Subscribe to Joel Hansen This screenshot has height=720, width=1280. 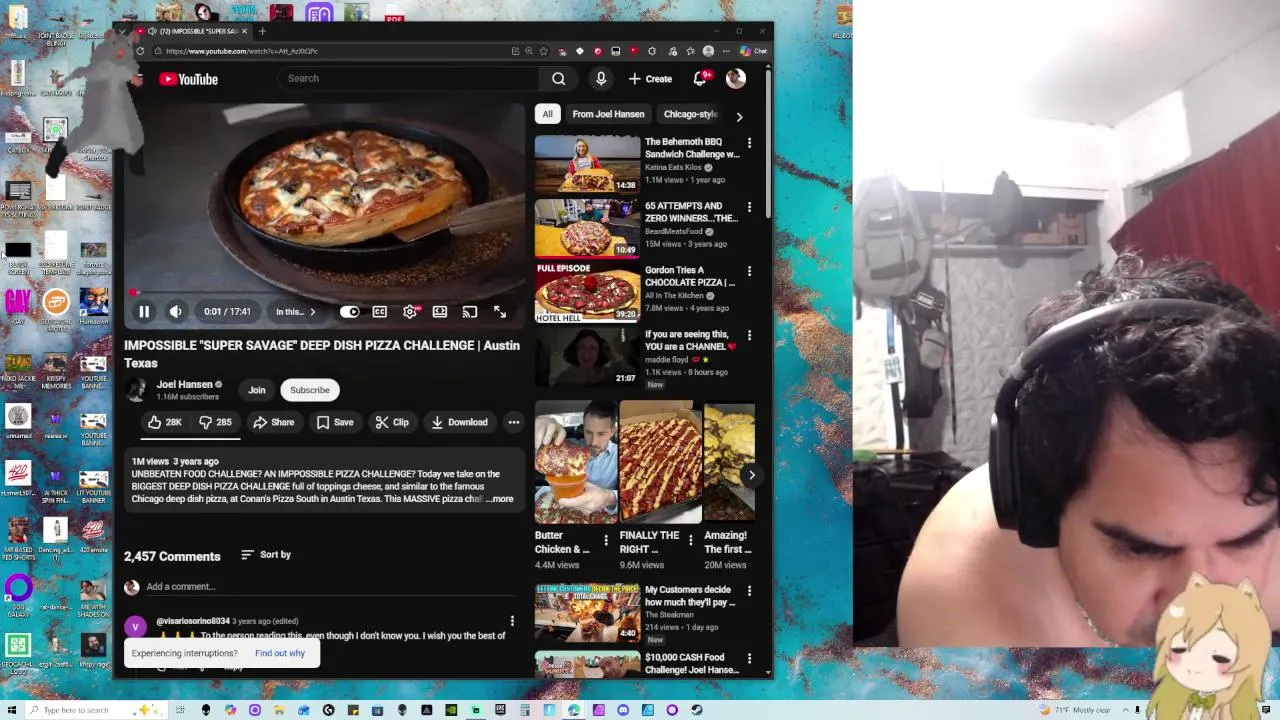[310, 390]
